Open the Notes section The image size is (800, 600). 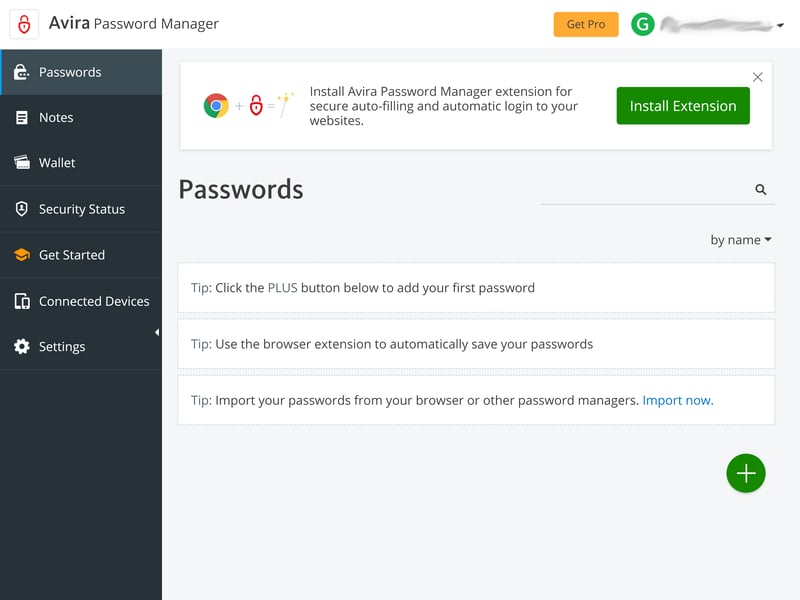coord(81,117)
